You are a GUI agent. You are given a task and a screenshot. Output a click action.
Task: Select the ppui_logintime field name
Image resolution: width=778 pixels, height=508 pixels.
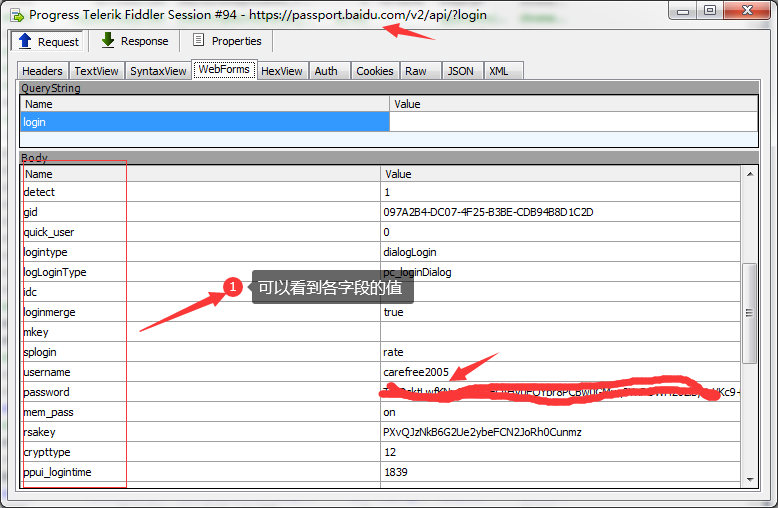tap(57, 472)
